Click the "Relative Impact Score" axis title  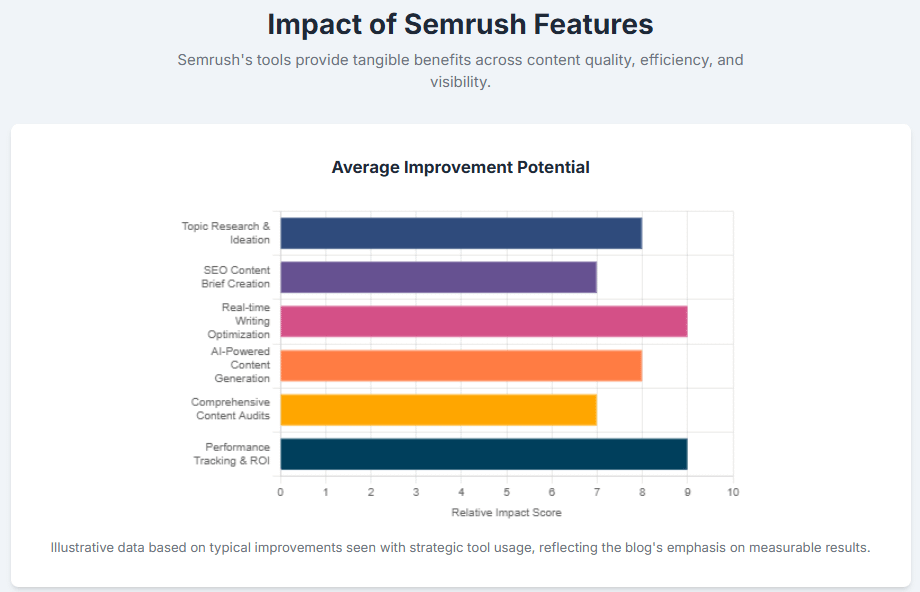point(506,513)
